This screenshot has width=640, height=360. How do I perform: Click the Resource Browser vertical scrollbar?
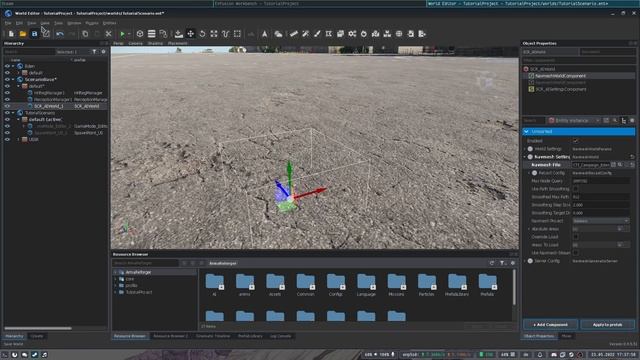click(514, 287)
